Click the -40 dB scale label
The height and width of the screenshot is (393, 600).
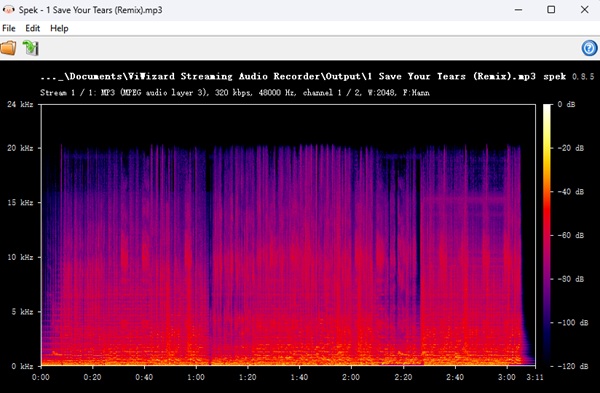click(571, 192)
